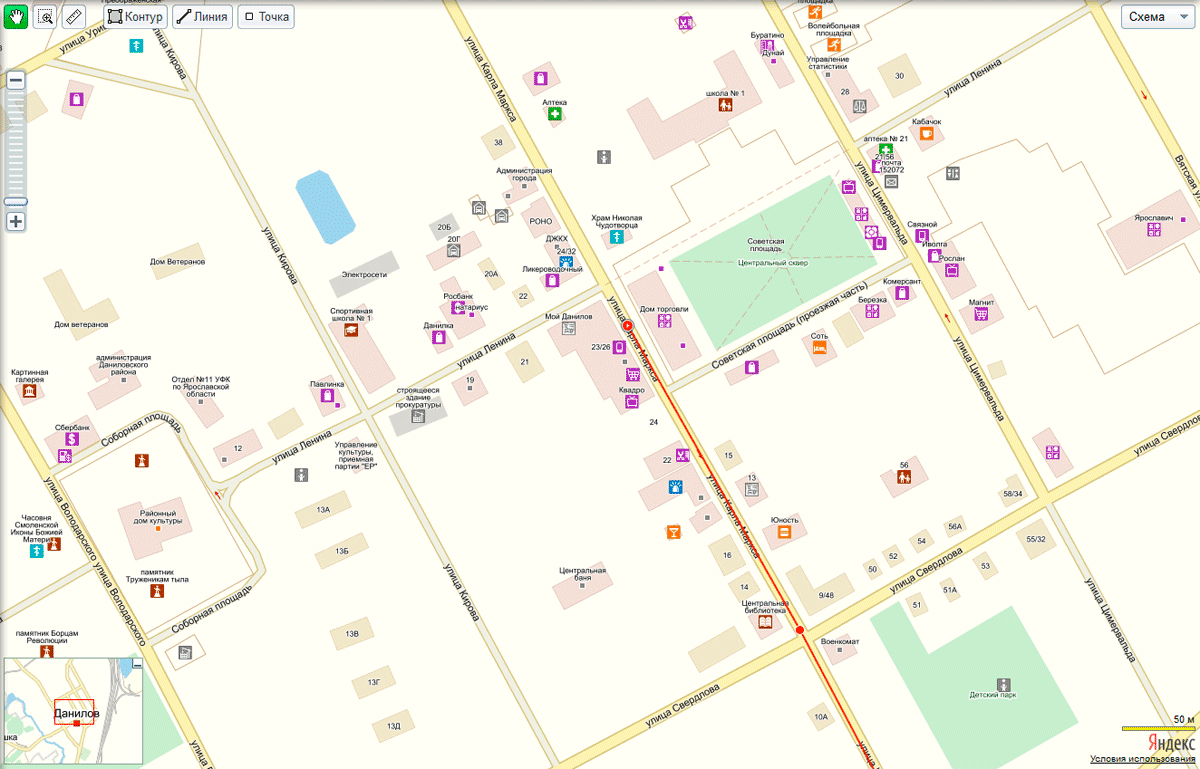The height and width of the screenshot is (769, 1200).
Task: Open the Условия использования link
Action: (x=1142, y=759)
